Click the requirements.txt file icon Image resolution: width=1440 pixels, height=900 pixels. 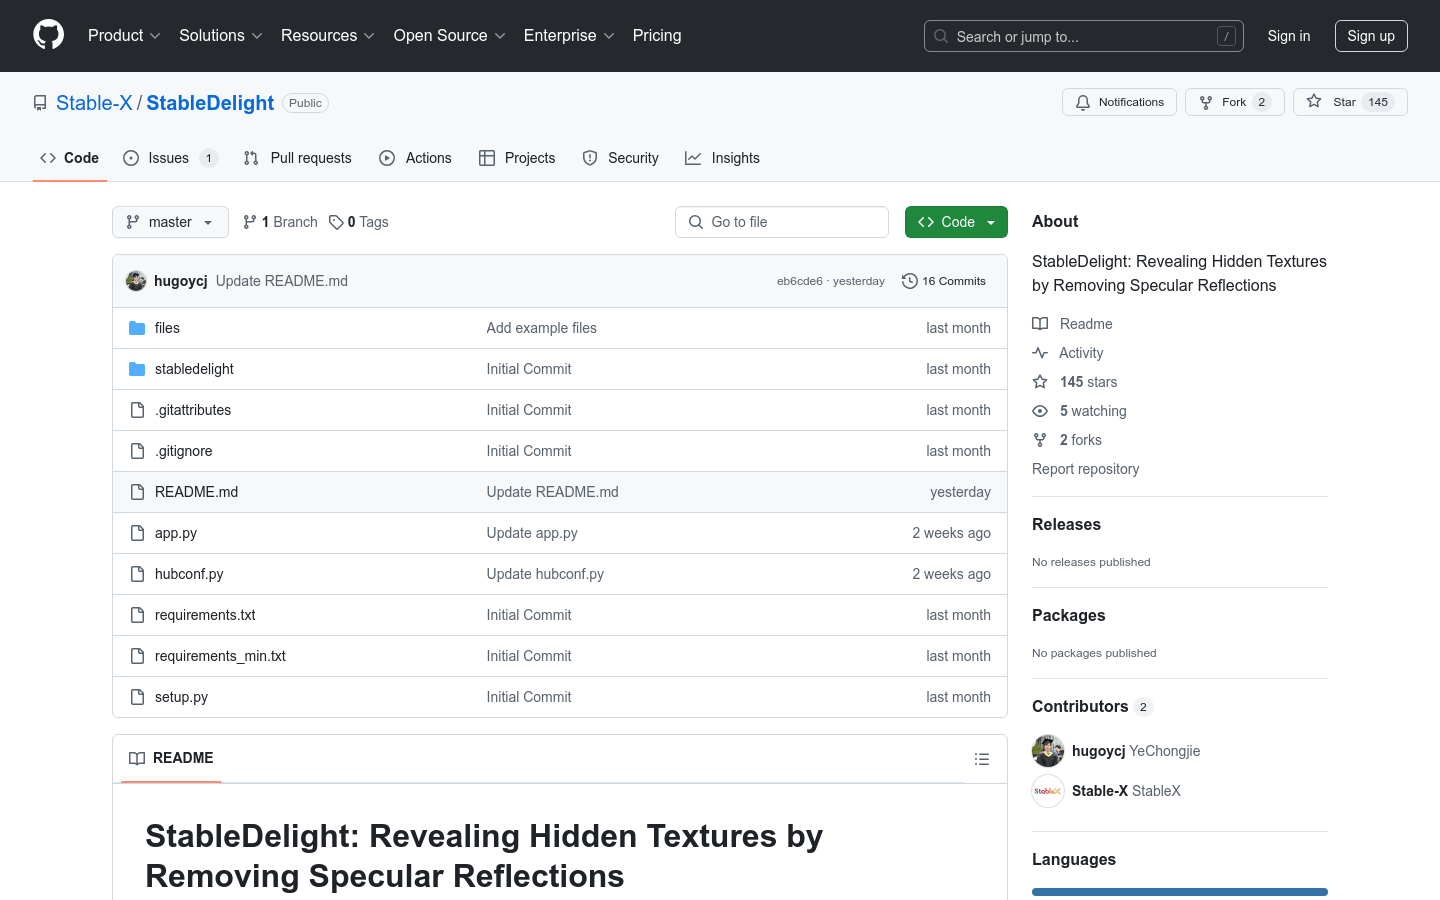pos(137,615)
